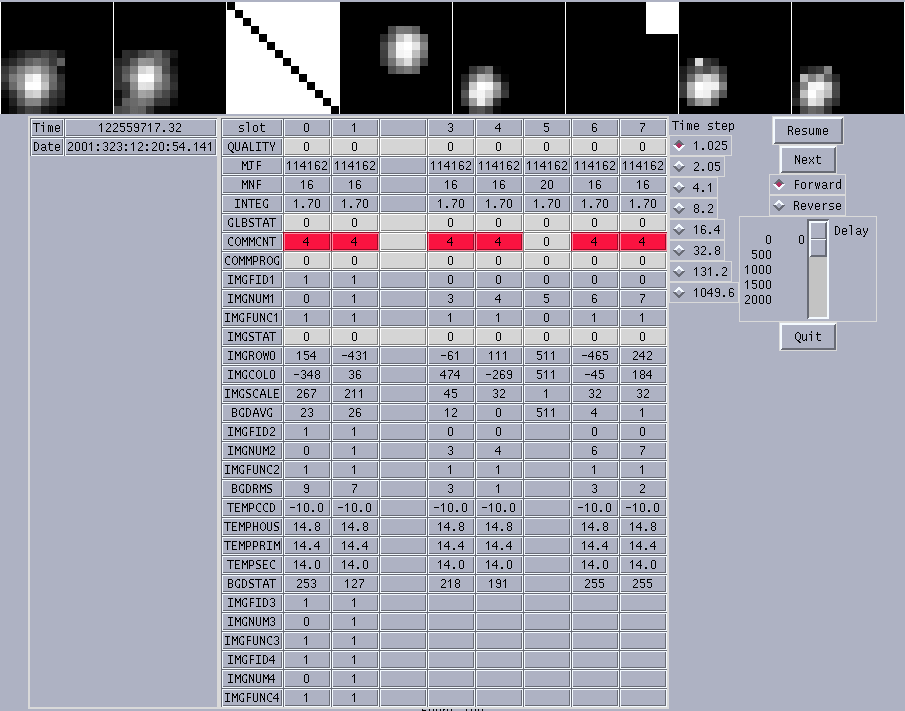This screenshot has height=711, width=905.
Task: Click the IMGFID1 row label
Action: coord(252,280)
